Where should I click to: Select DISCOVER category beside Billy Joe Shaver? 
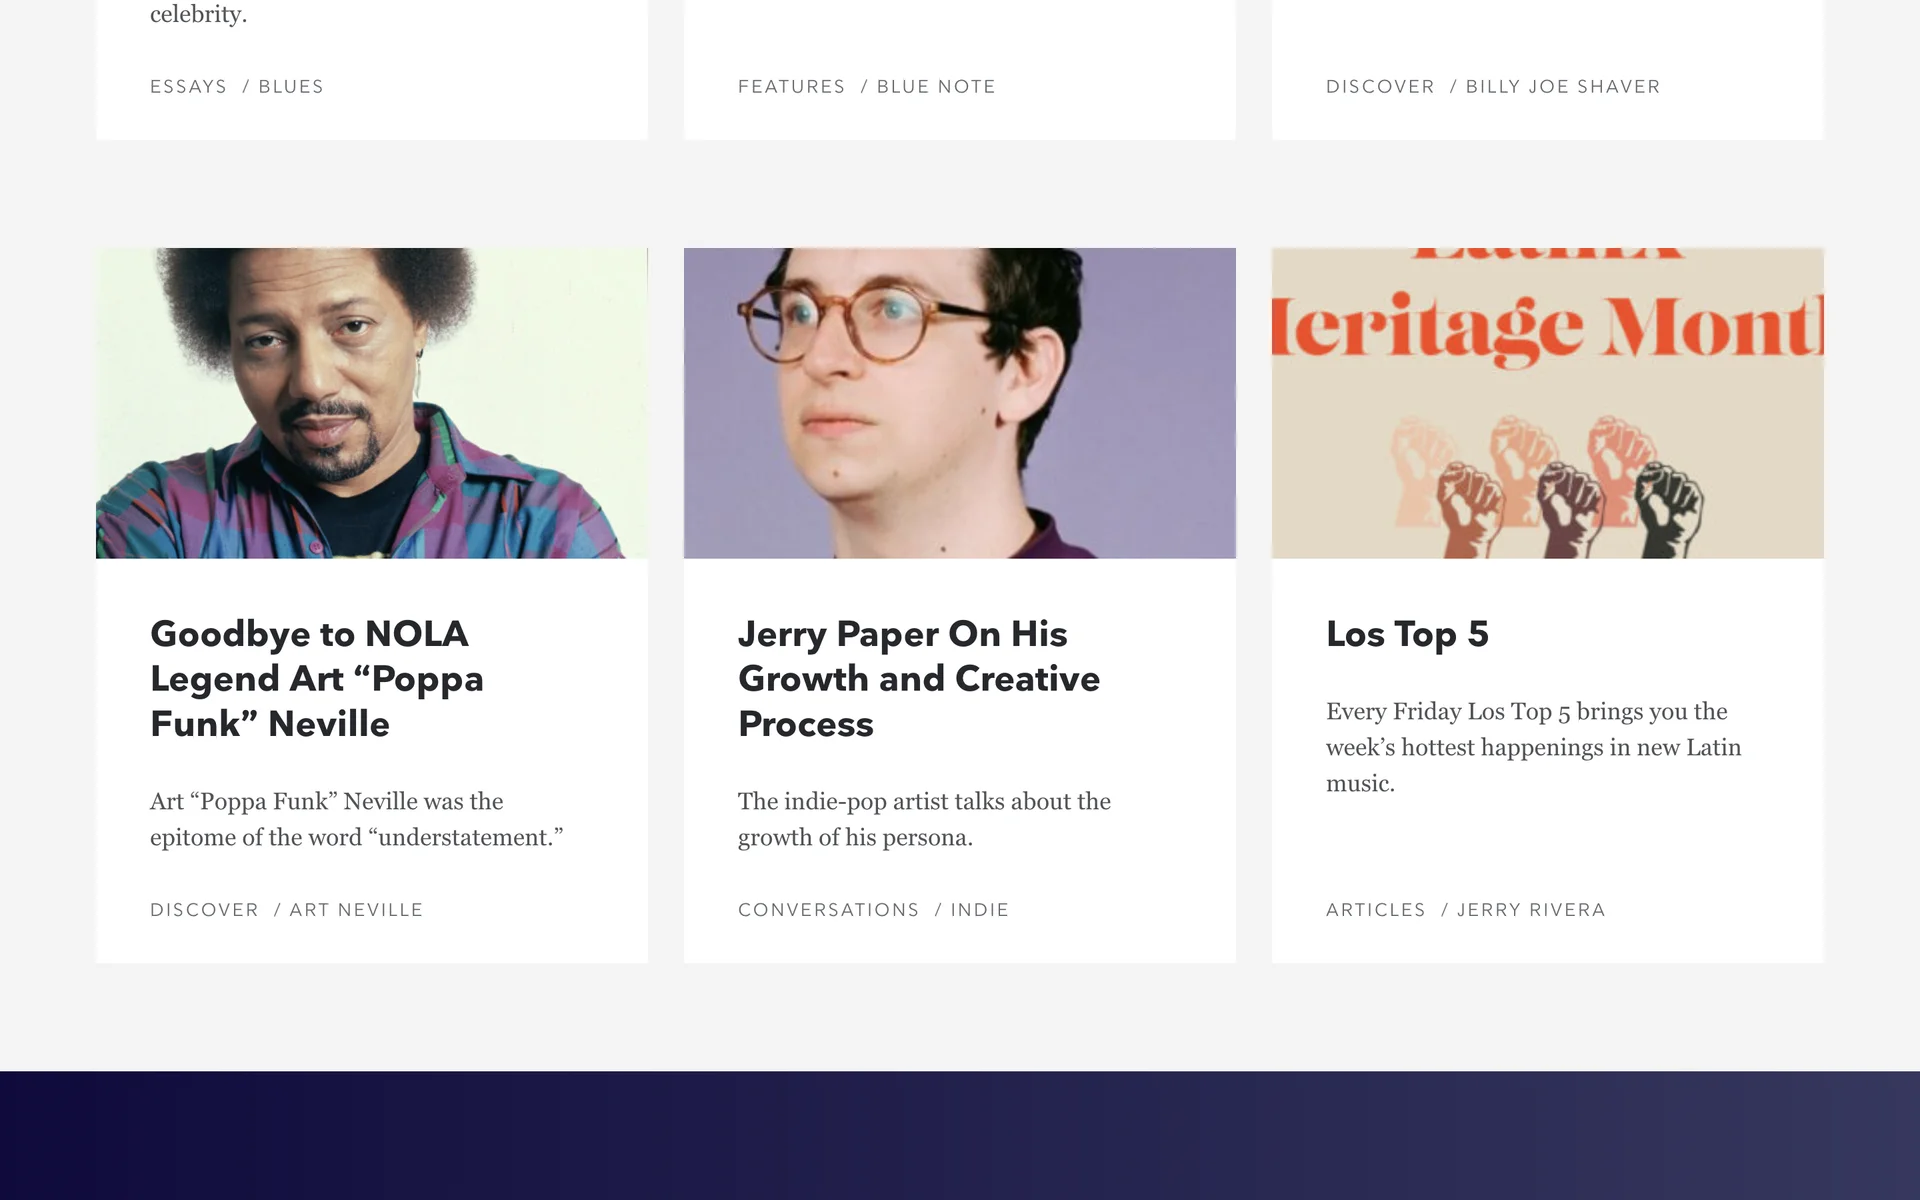[x=1380, y=87]
